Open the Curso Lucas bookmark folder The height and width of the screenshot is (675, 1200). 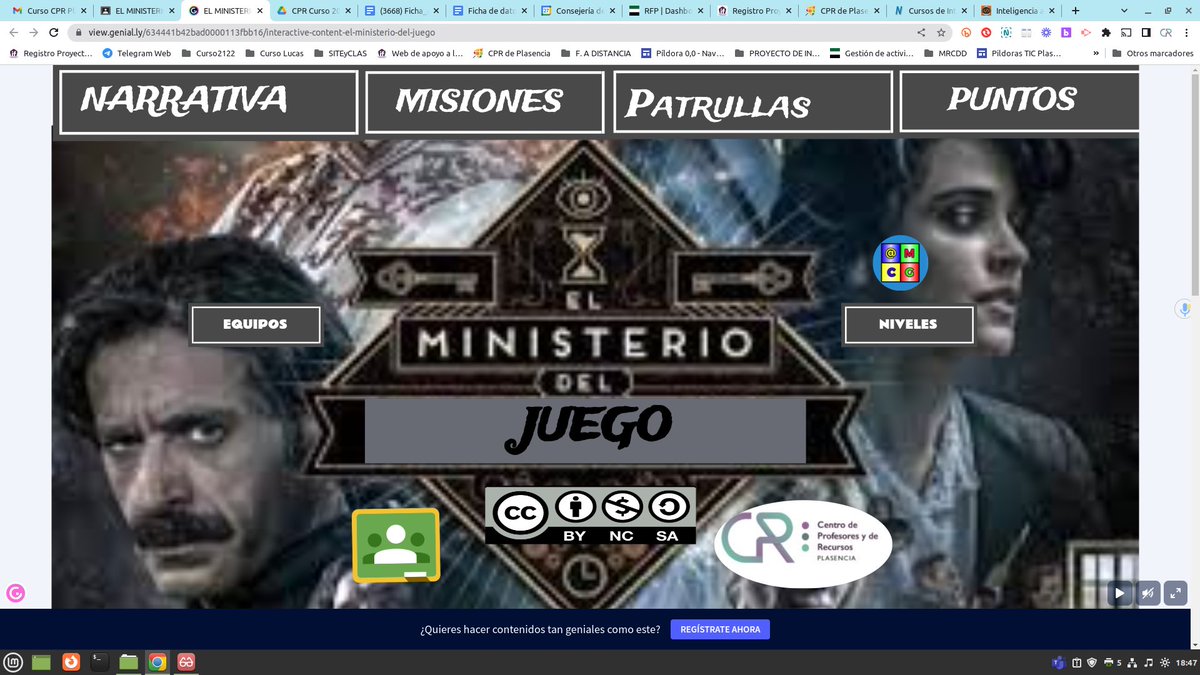[x=275, y=53]
